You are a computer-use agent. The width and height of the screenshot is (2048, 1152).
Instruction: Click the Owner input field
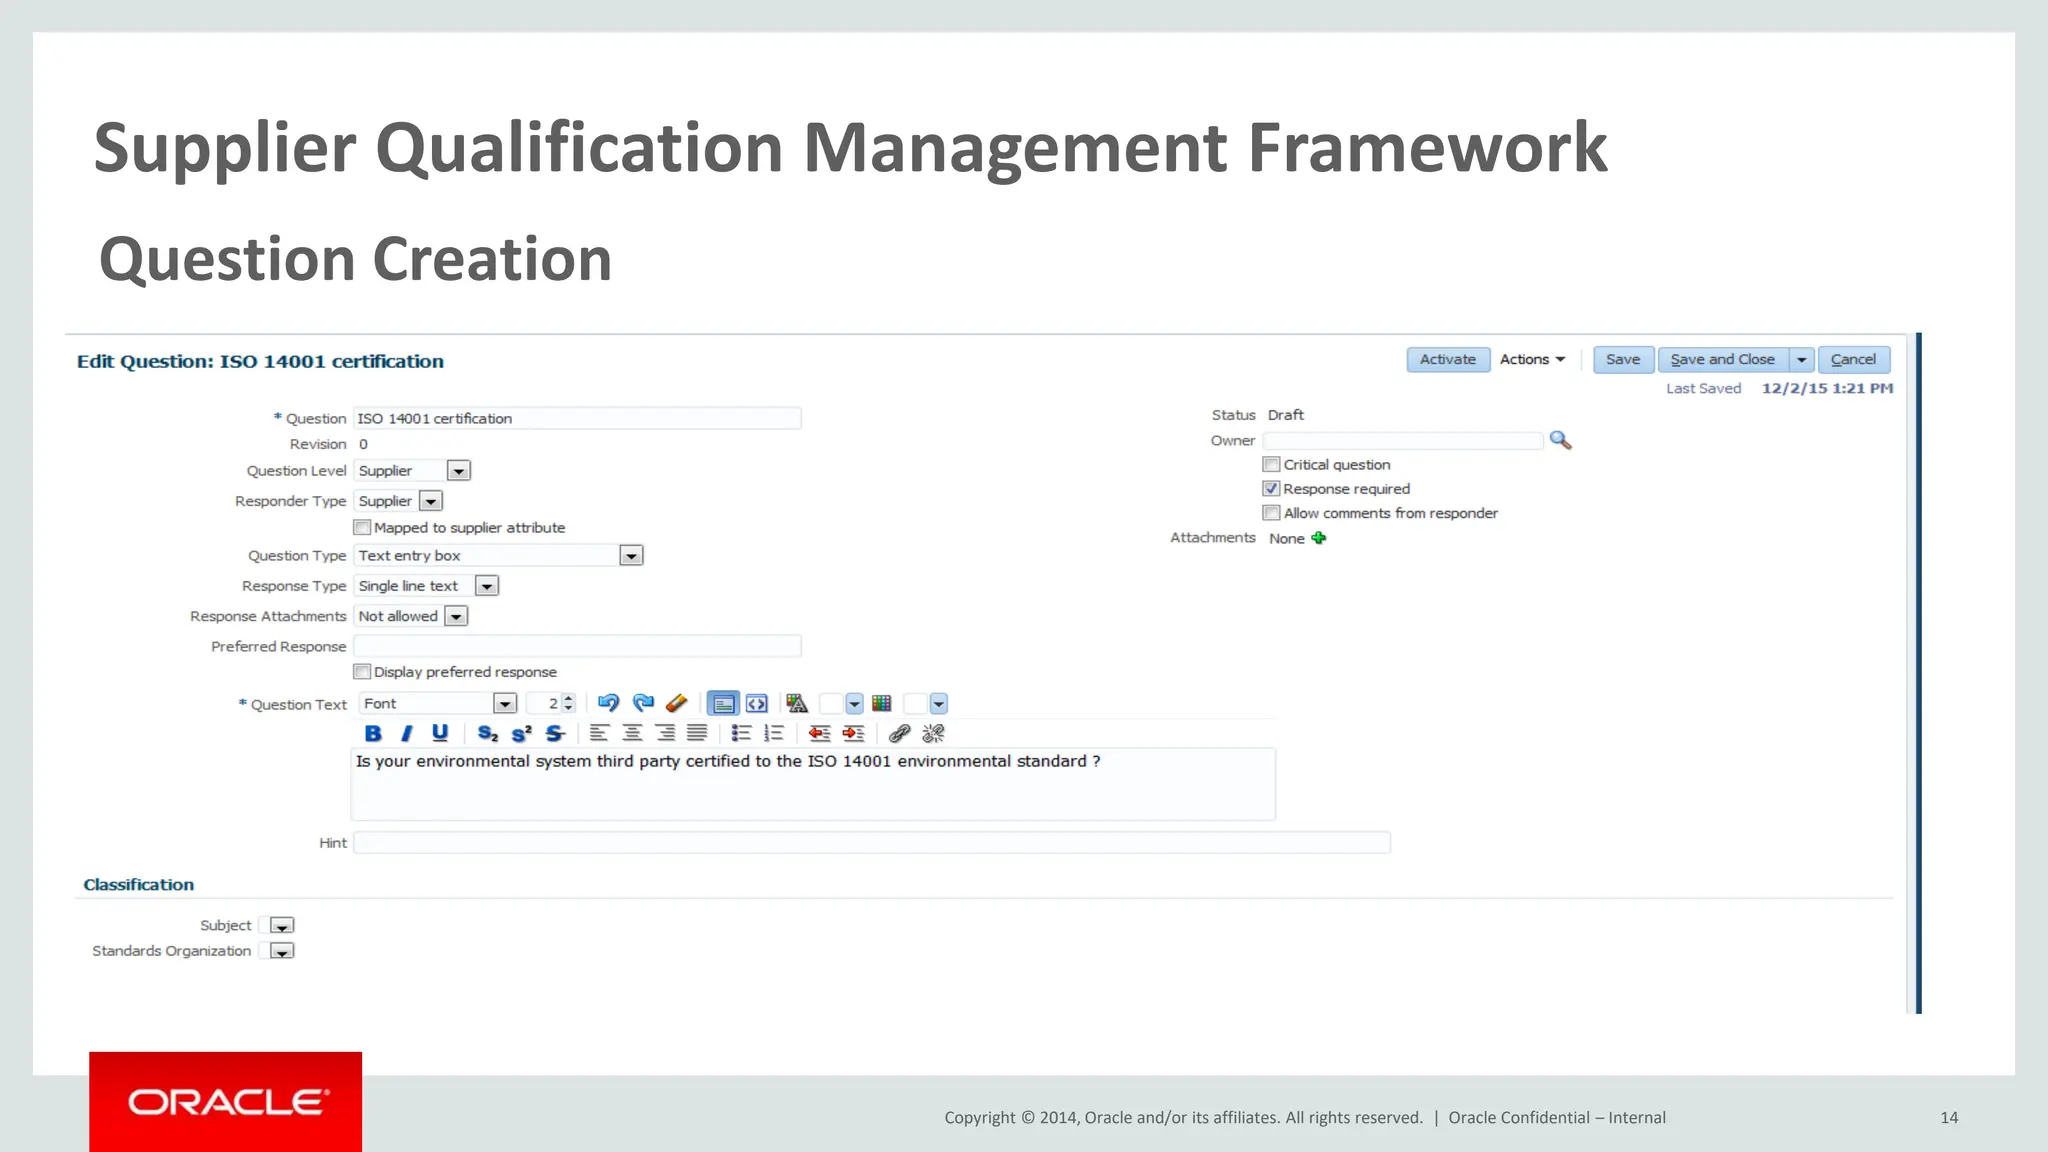1403,441
